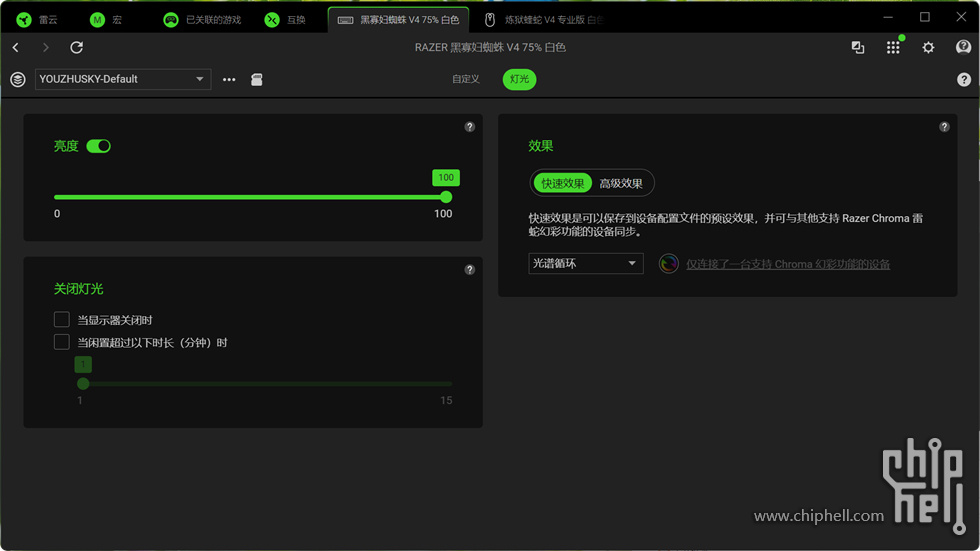This screenshot has height=551, width=980.
Task: Click the brightness slider handle at 100
Action: [x=446, y=197]
